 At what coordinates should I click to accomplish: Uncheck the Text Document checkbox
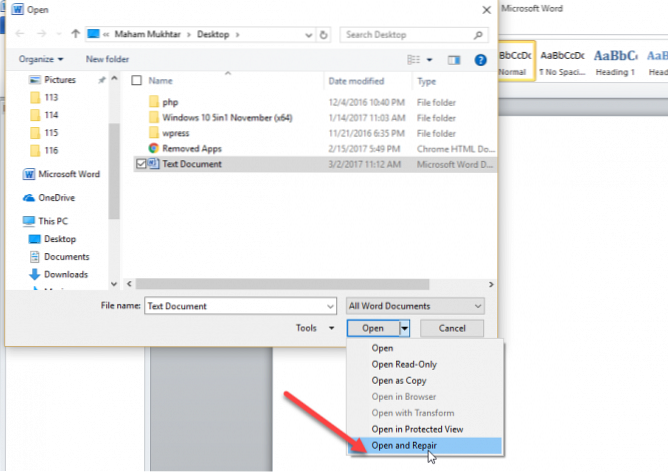(139, 164)
